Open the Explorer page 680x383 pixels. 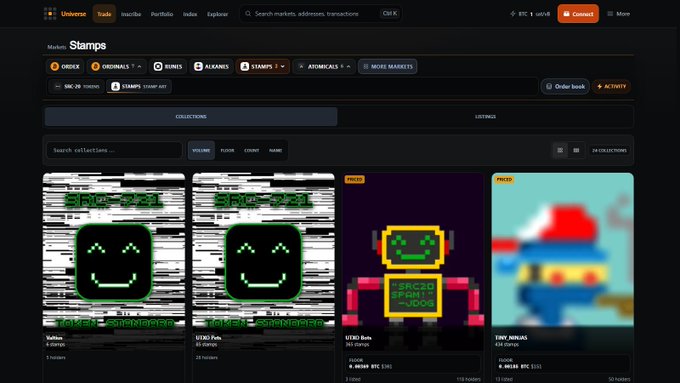(x=218, y=14)
